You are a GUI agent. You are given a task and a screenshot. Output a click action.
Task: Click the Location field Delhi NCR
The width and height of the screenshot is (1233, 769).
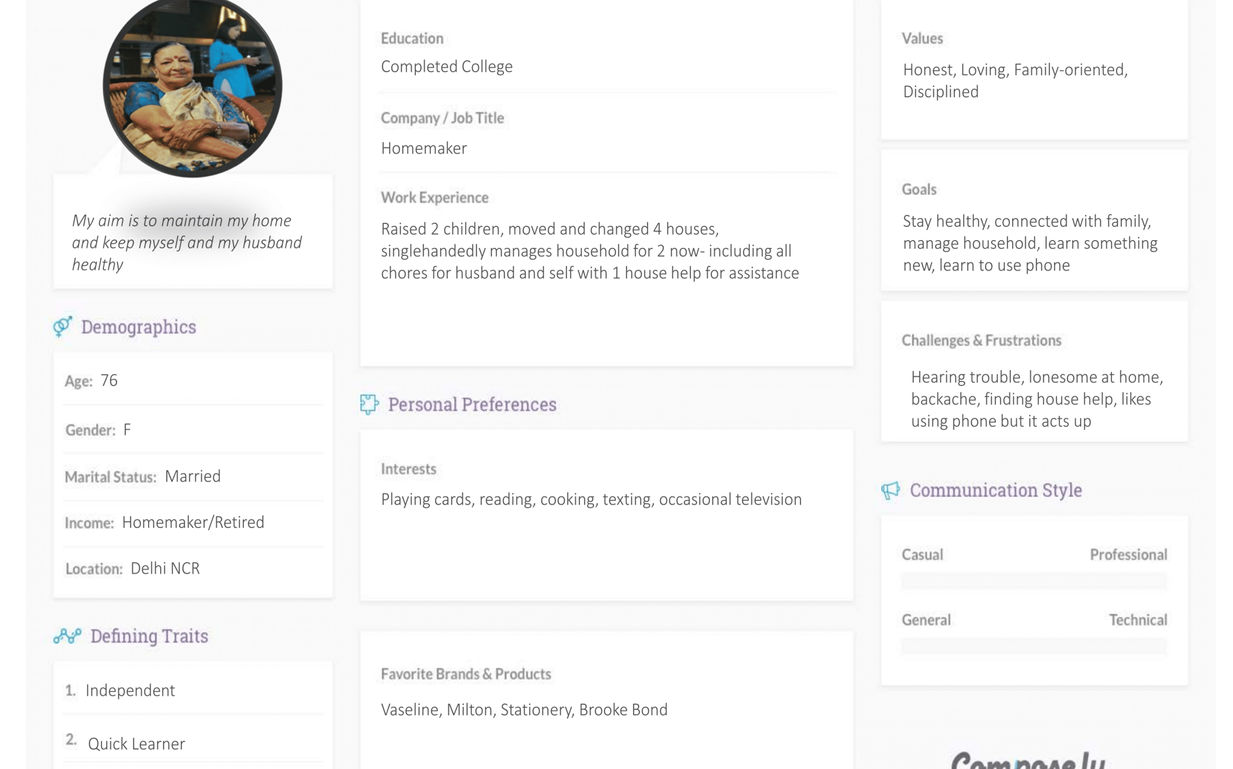tap(165, 568)
